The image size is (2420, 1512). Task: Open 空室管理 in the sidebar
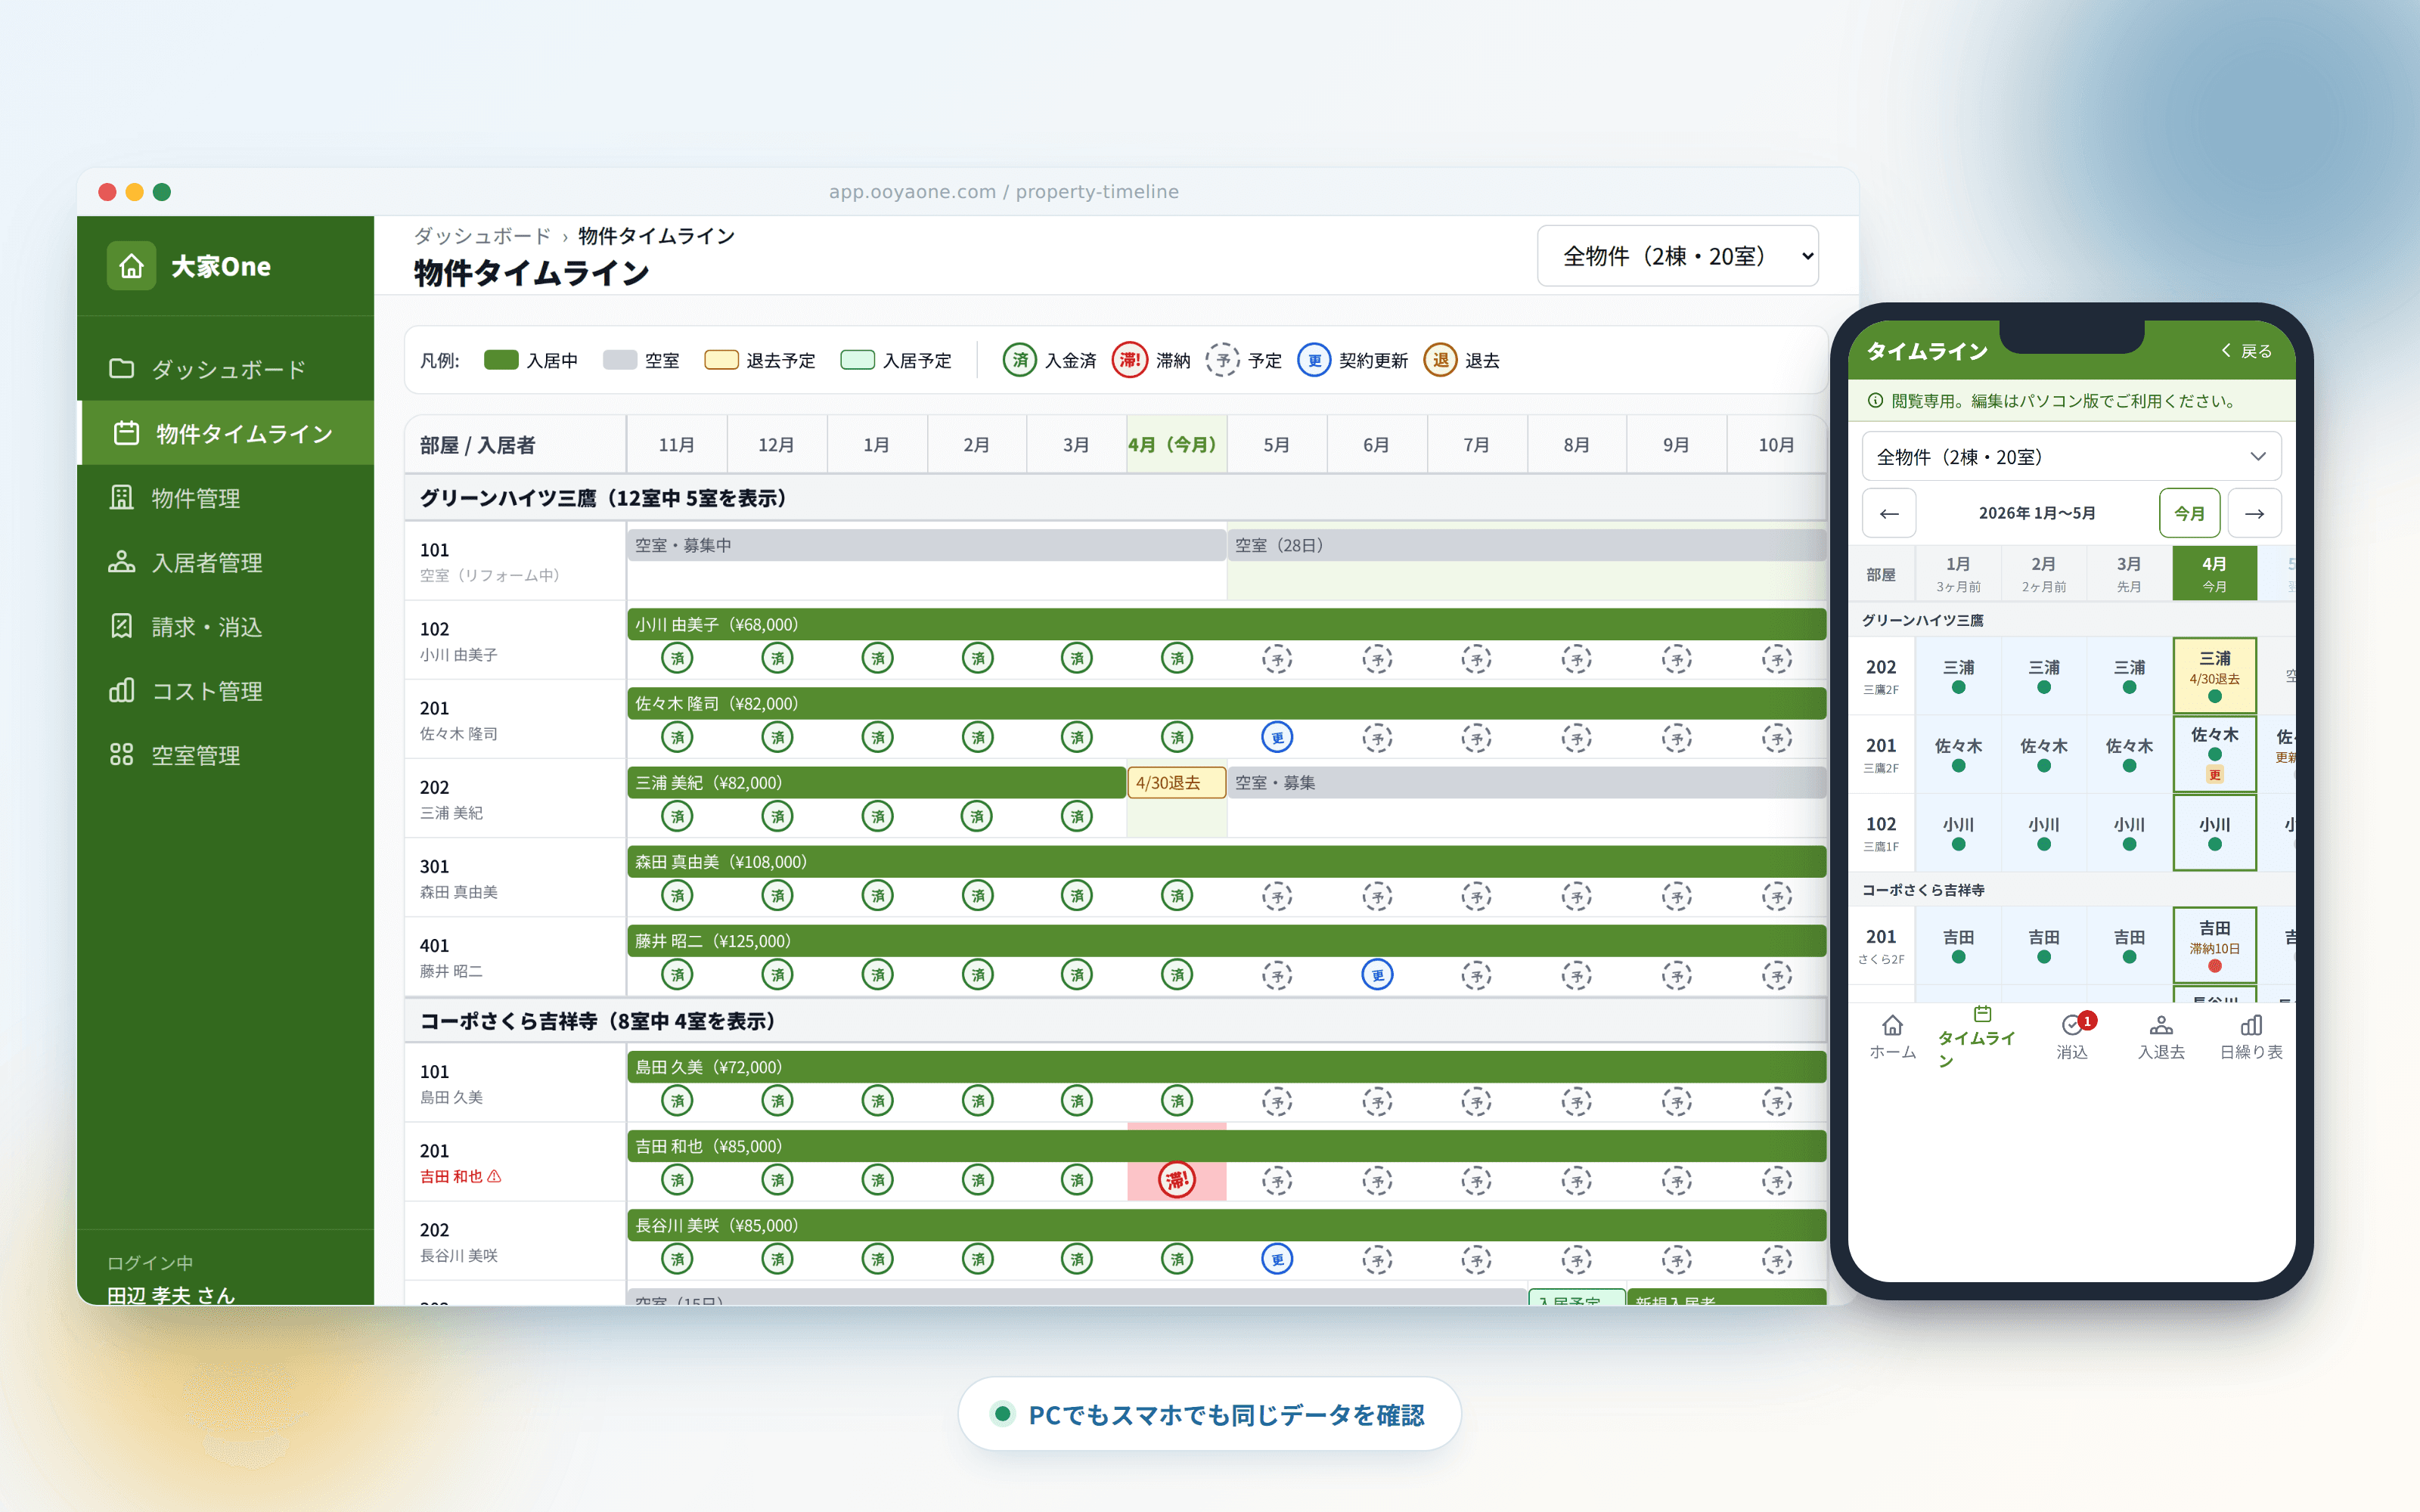(196, 755)
